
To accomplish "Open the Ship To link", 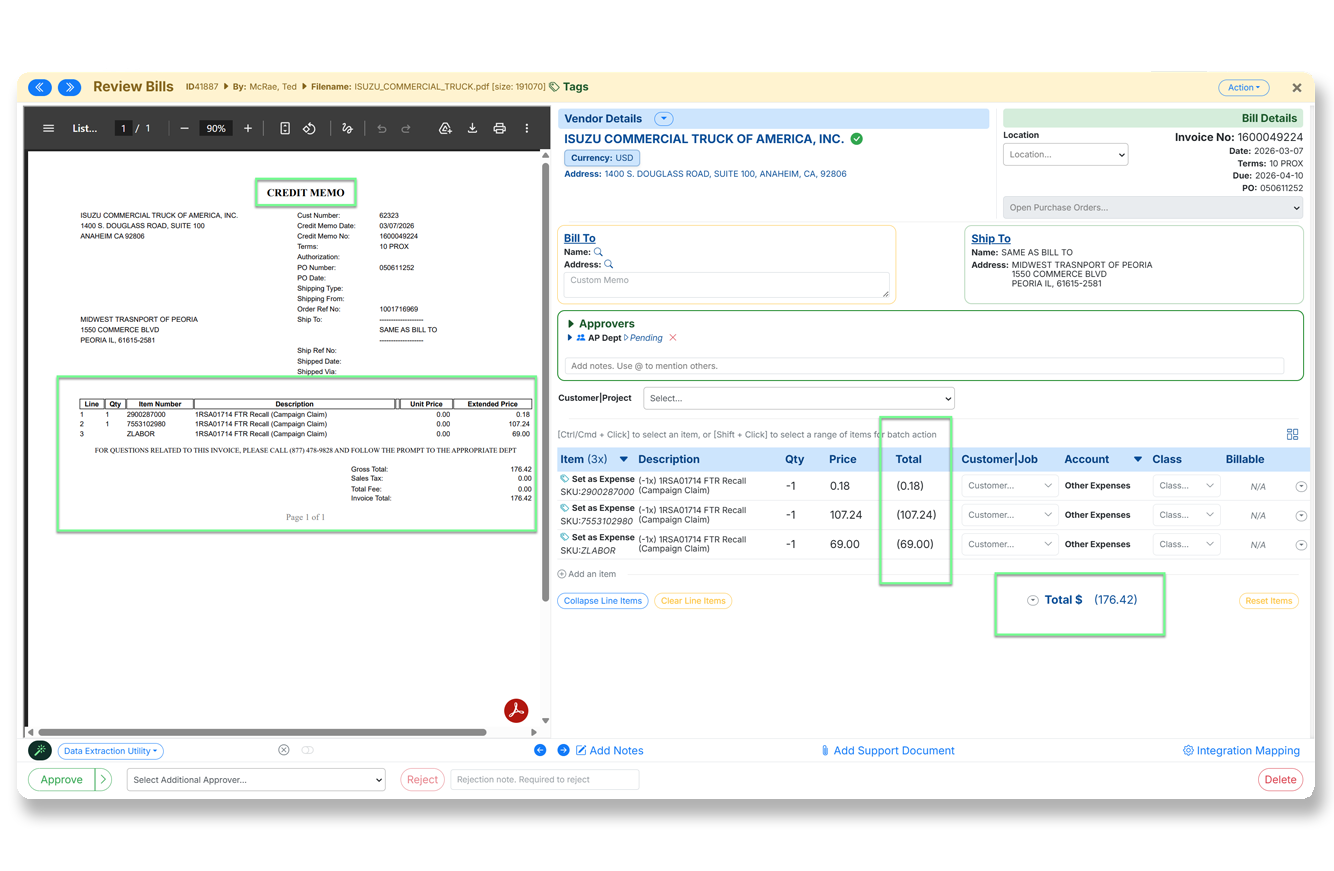I will pyautogui.click(x=991, y=239).
